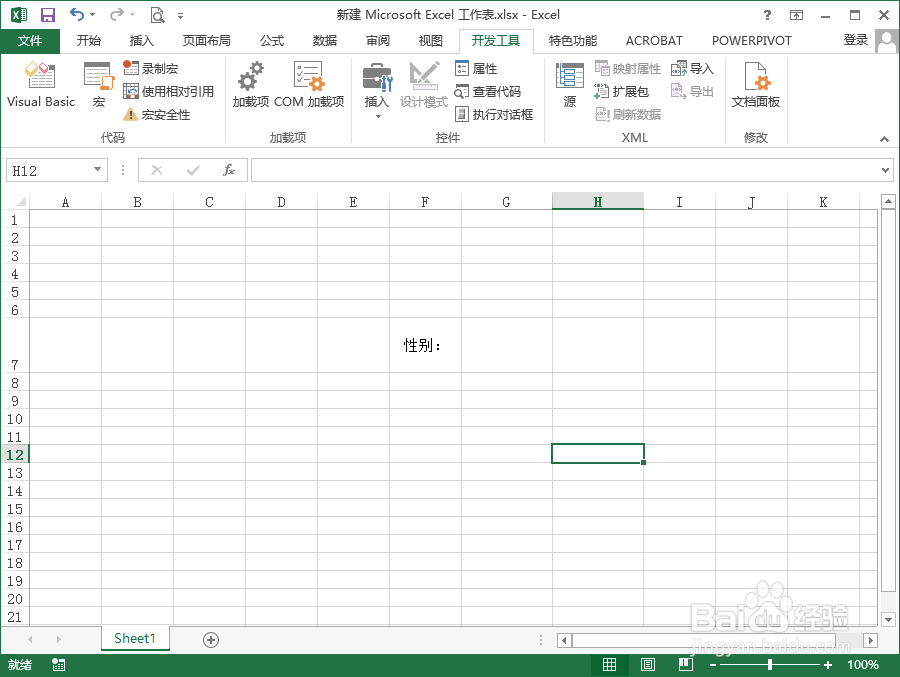Select row 12 header

15,454
